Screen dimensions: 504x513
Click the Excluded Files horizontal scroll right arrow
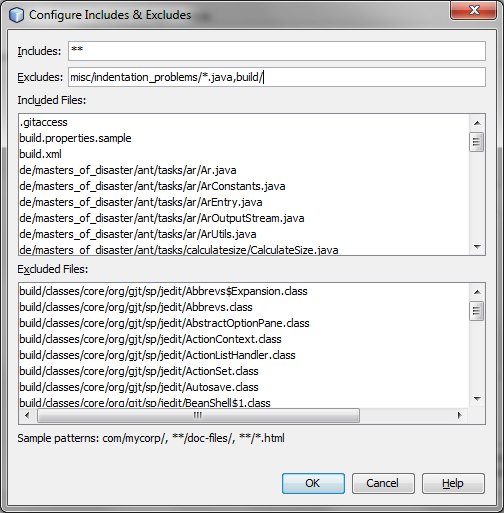(x=460, y=415)
